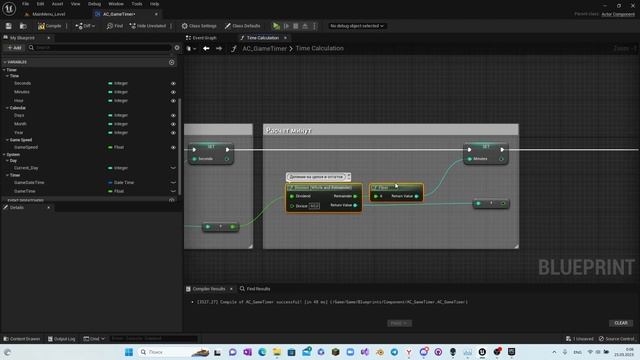The width and height of the screenshot is (640, 360).
Task: Click the 1 Unsaved indicator
Action: tap(580, 339)
